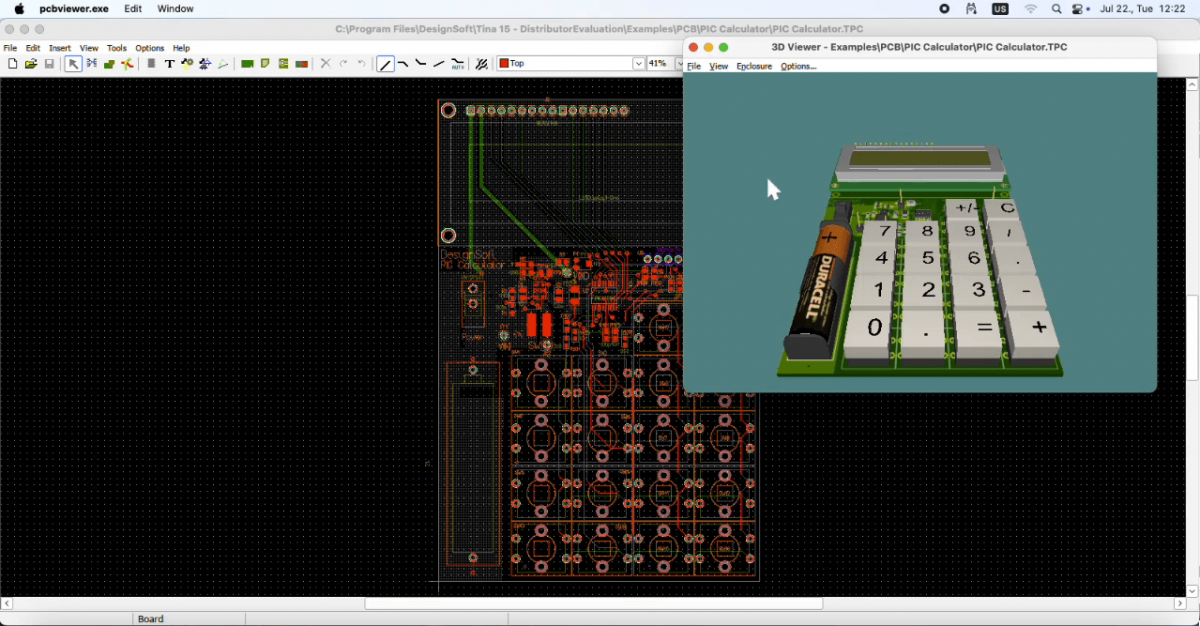Expand the layer dropdown chevron arrow
Screen dimensions: 1200x626
[638, 63]
